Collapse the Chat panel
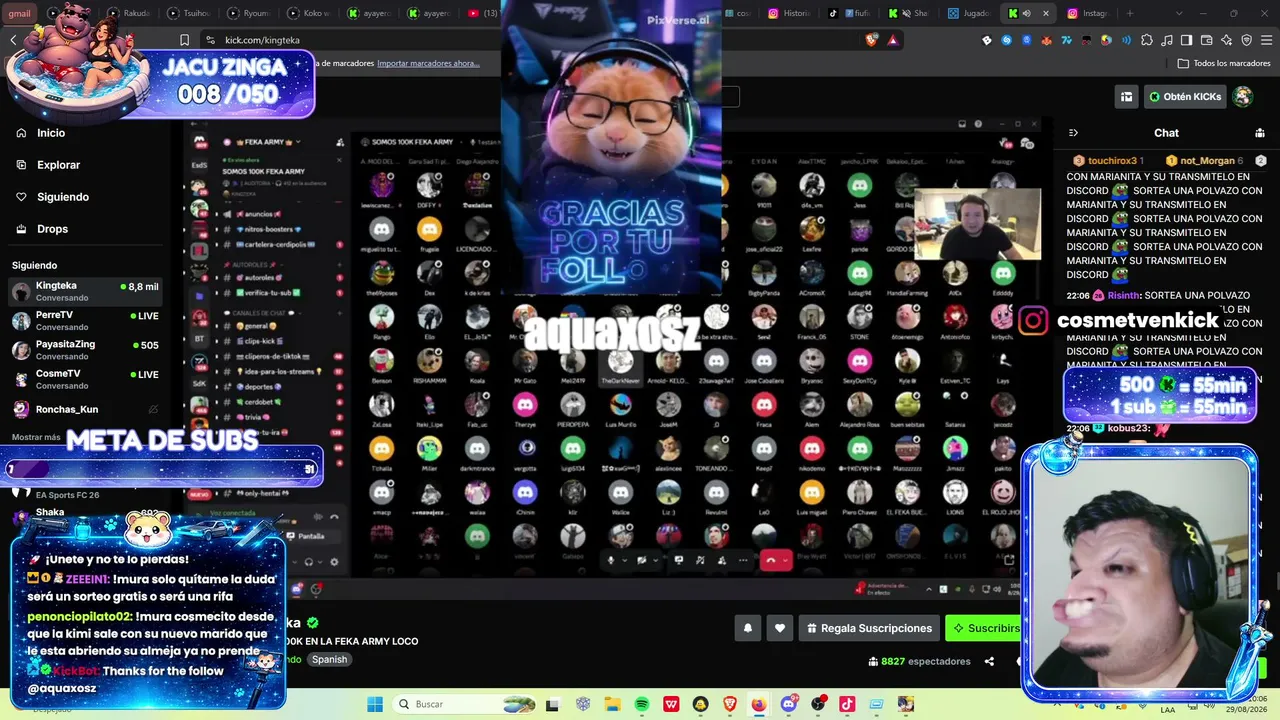The image size is (1280, 720). pyautogui.click(x=1073, y=133)
